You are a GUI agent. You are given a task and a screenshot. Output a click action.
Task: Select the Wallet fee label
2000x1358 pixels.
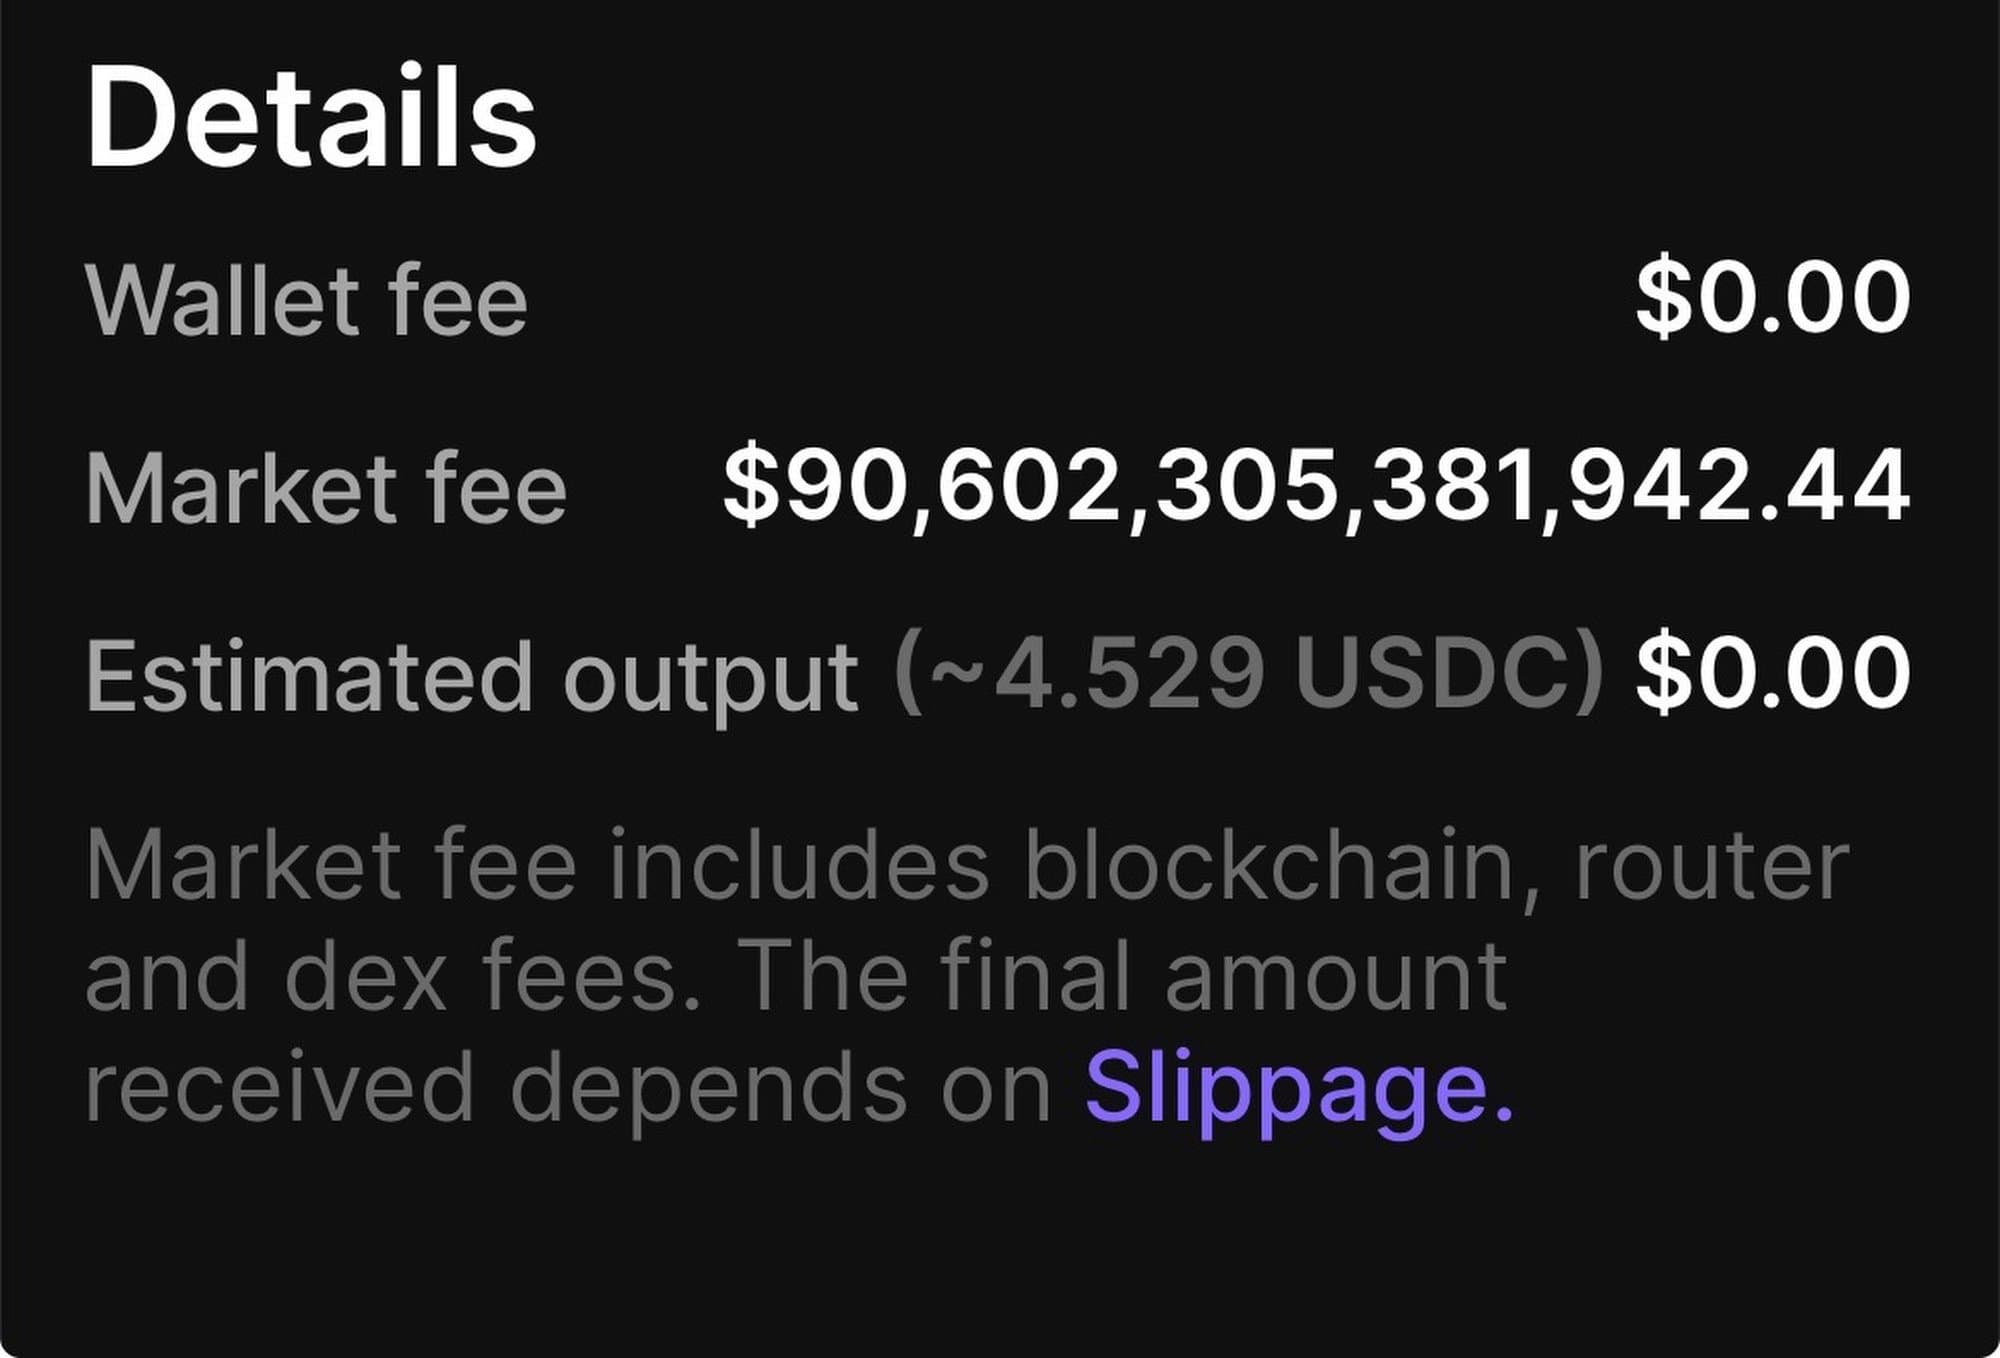point(306,301)
